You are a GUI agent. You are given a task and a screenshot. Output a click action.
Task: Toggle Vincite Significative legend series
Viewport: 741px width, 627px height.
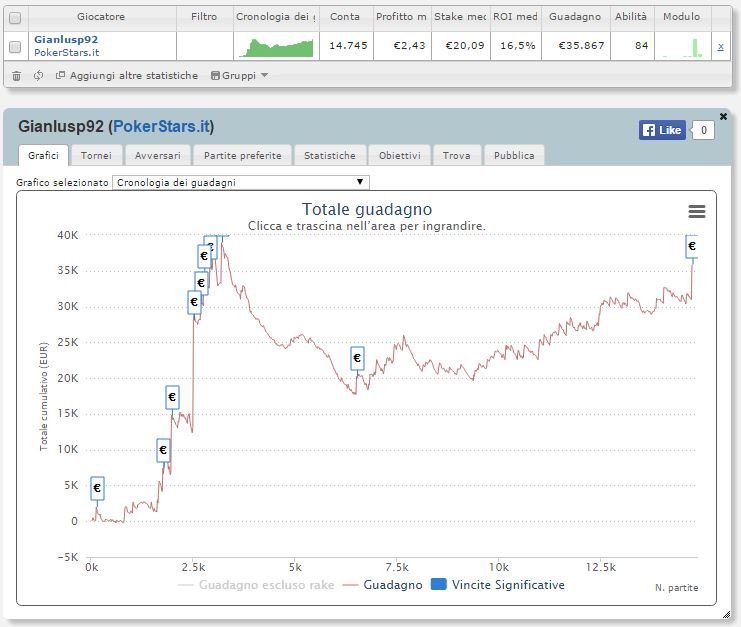(498, 585)
